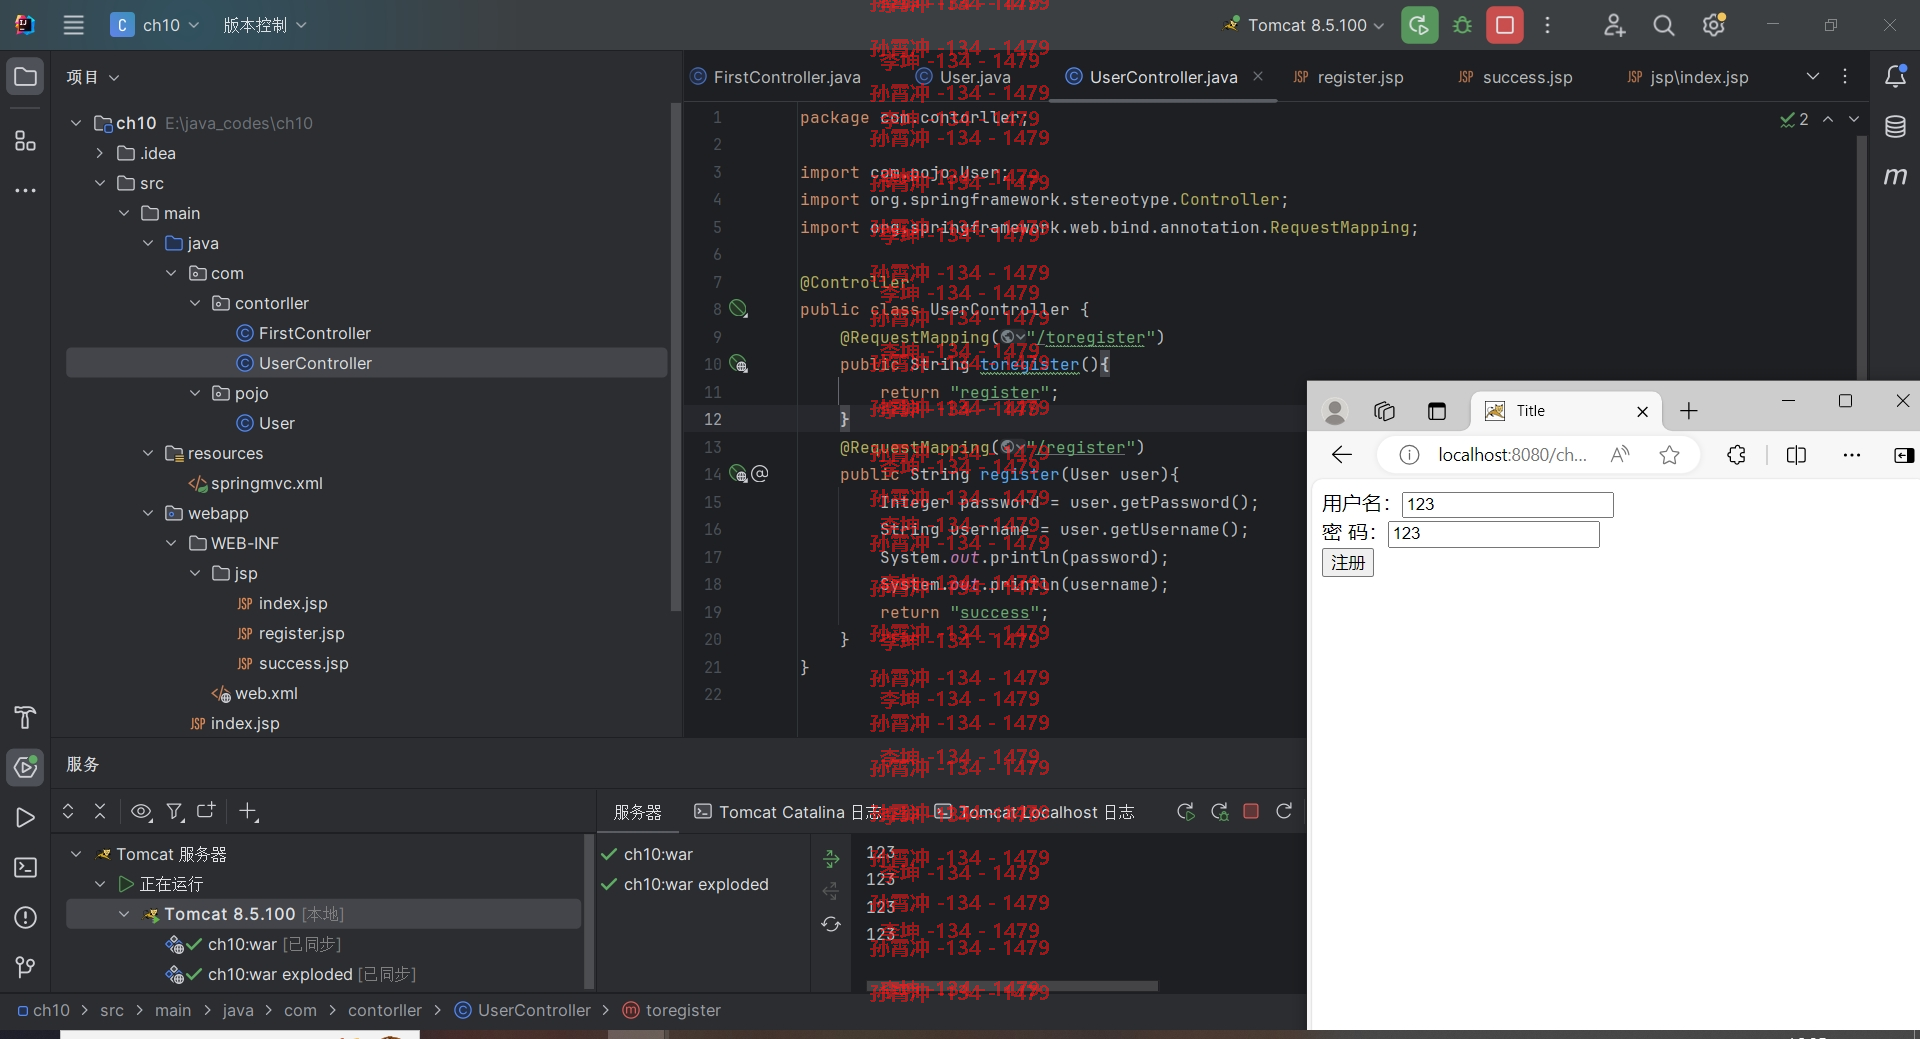Collapse the WEB-INF folder
The image size is (1920, 1039).
point(171,543)
